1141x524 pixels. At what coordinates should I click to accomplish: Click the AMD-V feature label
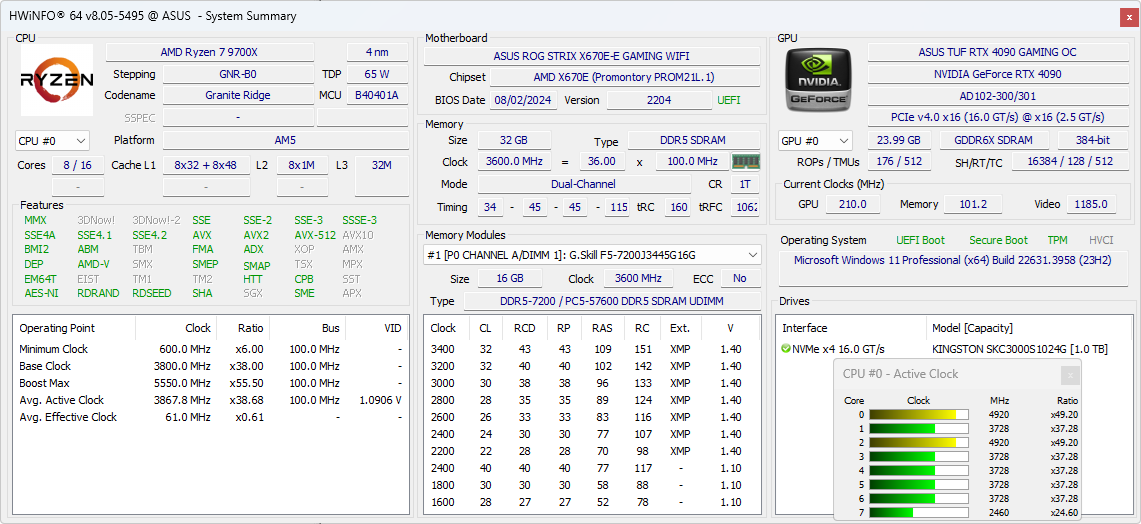point(93,264)
